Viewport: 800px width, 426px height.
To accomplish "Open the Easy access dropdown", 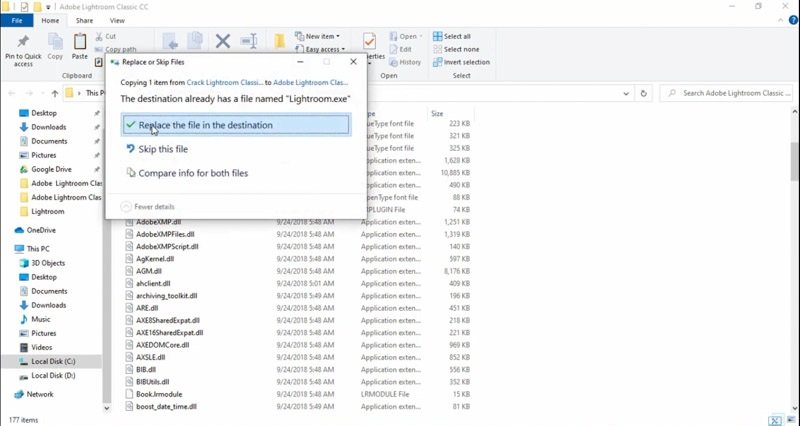I will click(320, 49).
